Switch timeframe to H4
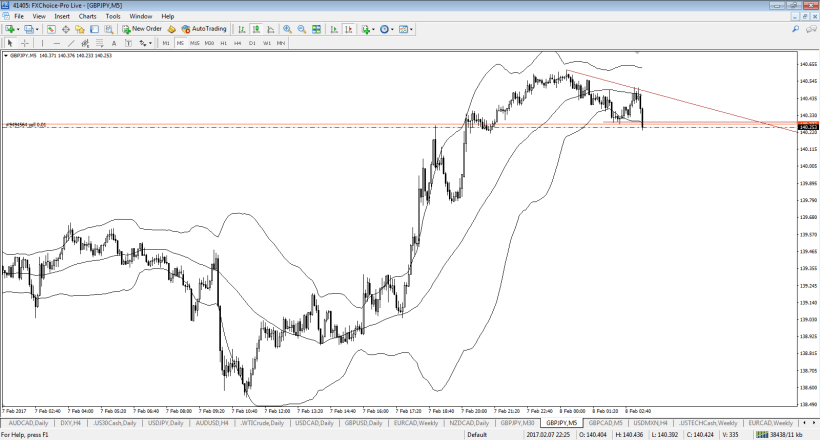Image resolution: width=820 pixels, height=440 pixels. [237, 43]
